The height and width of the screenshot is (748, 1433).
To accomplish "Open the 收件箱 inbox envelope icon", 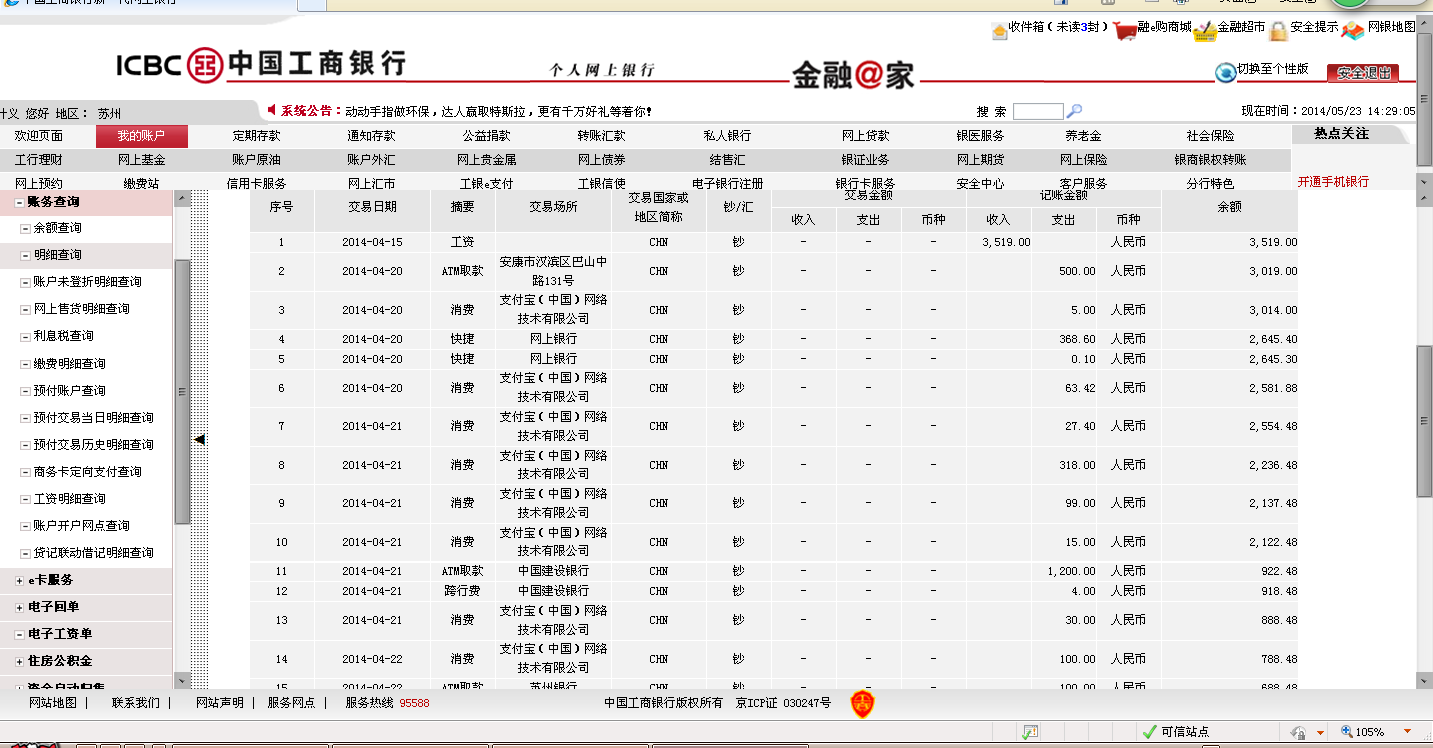I will 999,30.
